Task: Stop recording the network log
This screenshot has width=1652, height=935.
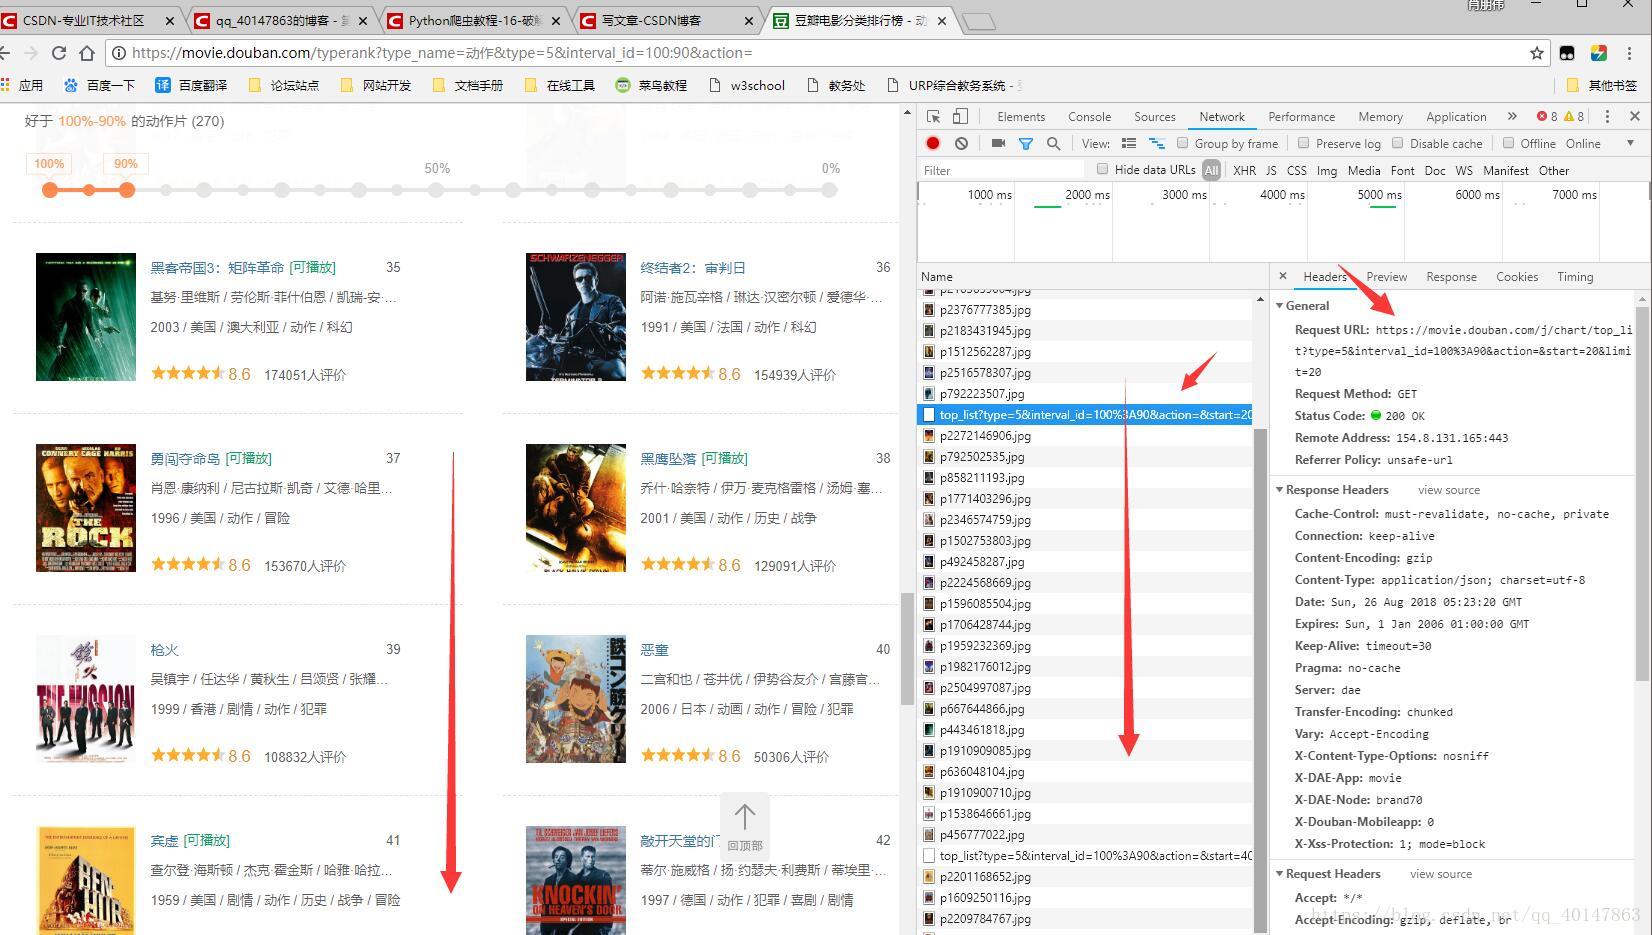Action: [933, 143]
